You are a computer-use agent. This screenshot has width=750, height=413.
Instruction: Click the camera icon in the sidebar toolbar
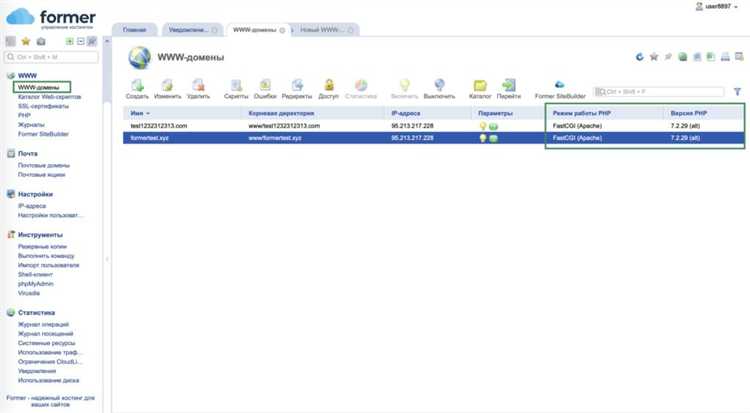click(x=41, y=42)
